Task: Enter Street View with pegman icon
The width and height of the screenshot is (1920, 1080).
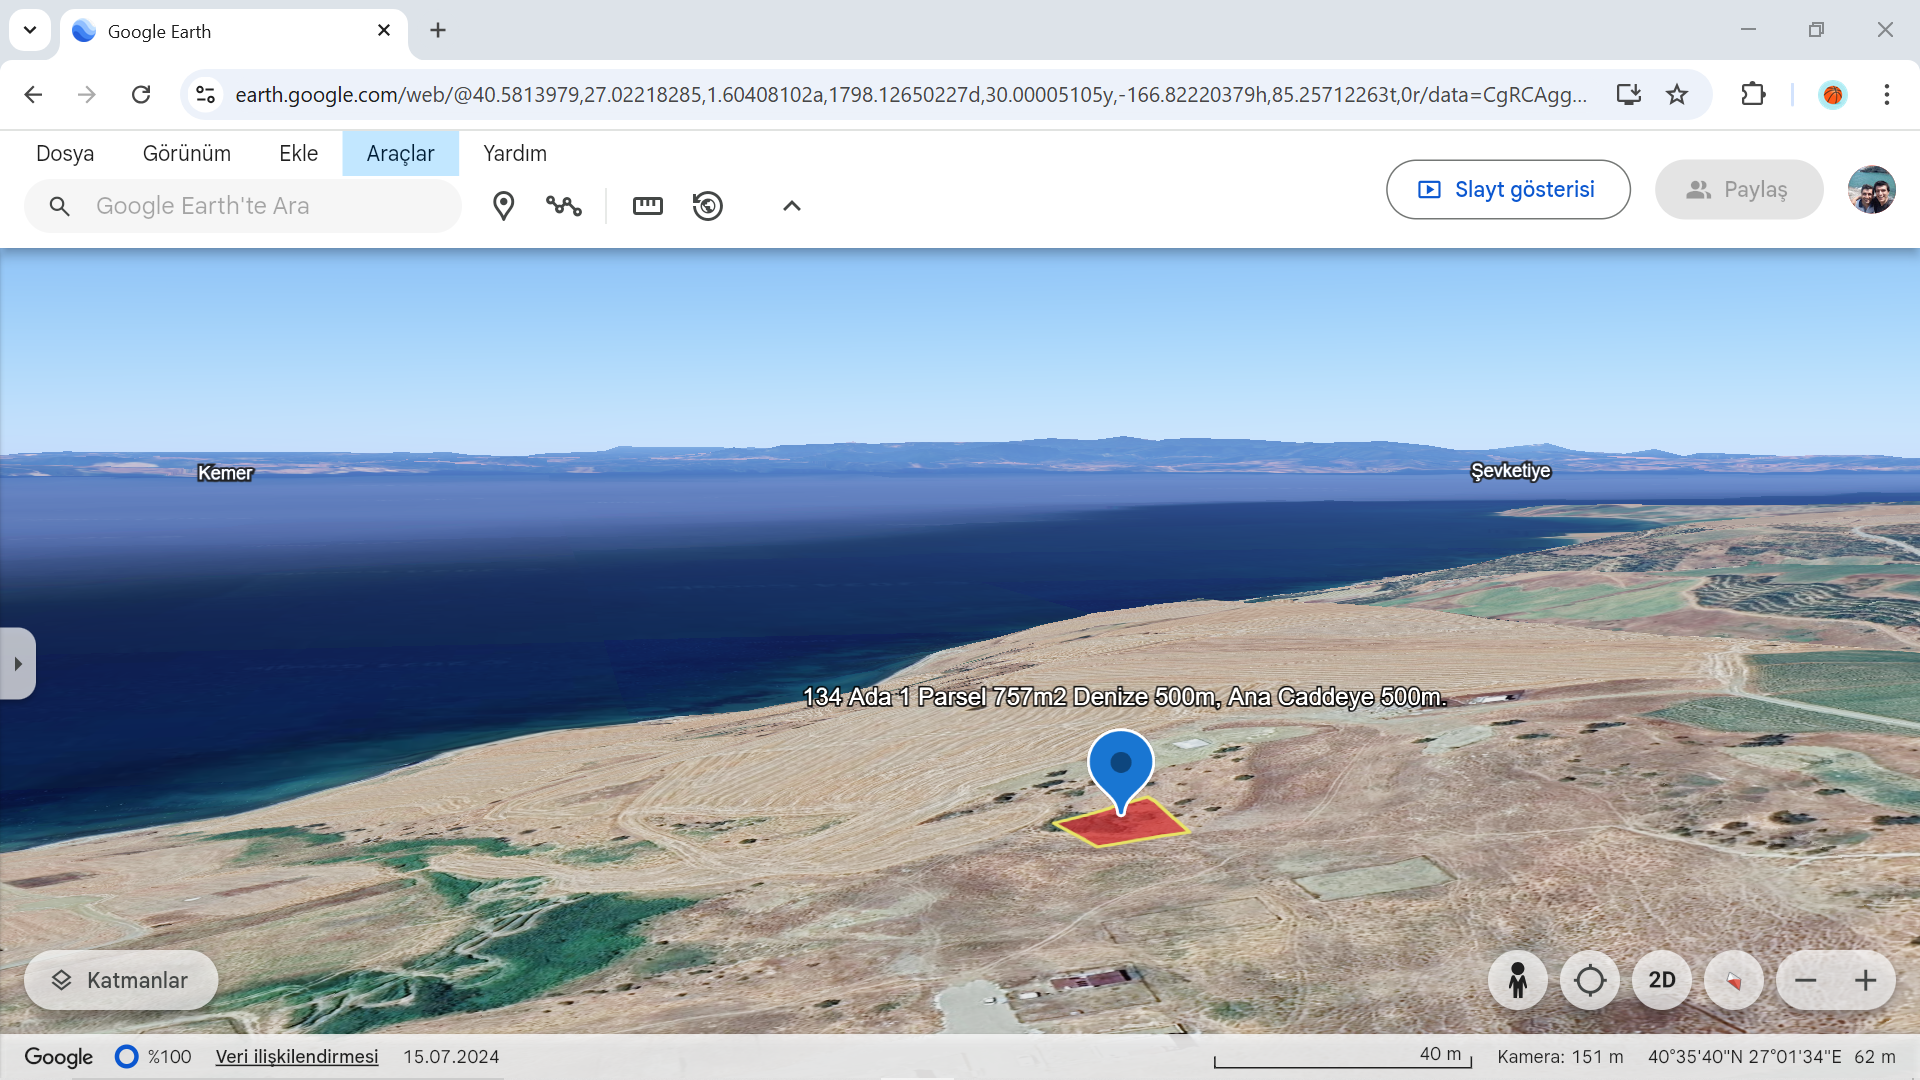Action: click(x=1517, y=980)
